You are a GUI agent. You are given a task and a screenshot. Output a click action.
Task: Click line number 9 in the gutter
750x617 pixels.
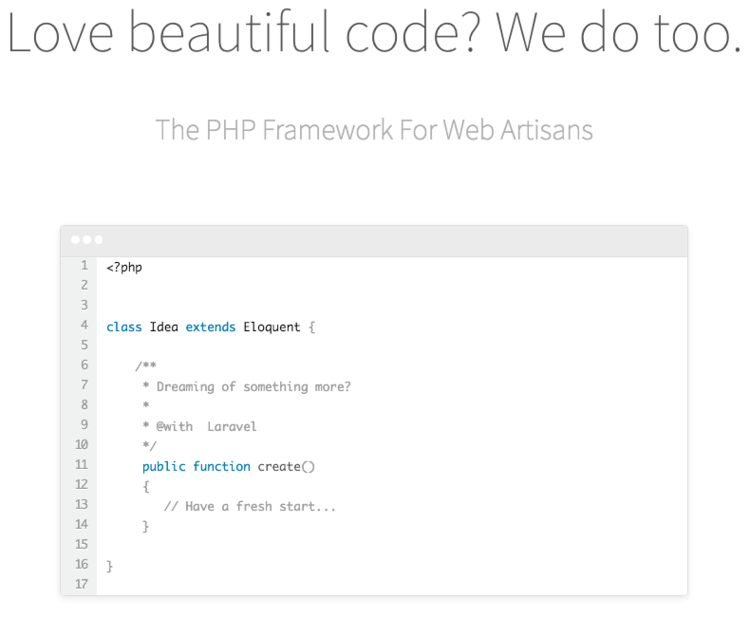(85, 425)
